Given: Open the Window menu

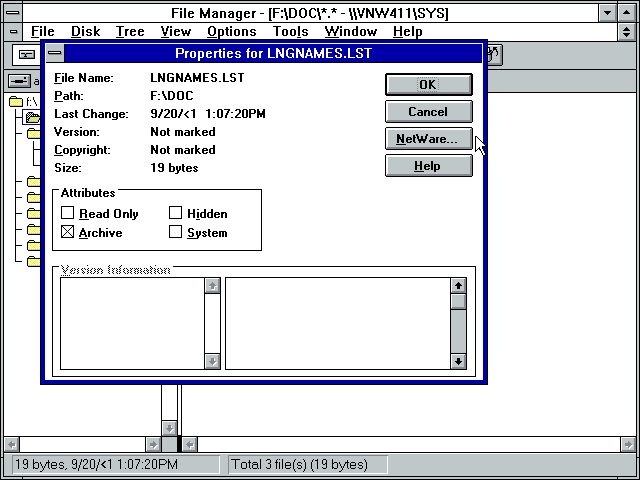Looking at the screenshot, I should click(351, 31).
